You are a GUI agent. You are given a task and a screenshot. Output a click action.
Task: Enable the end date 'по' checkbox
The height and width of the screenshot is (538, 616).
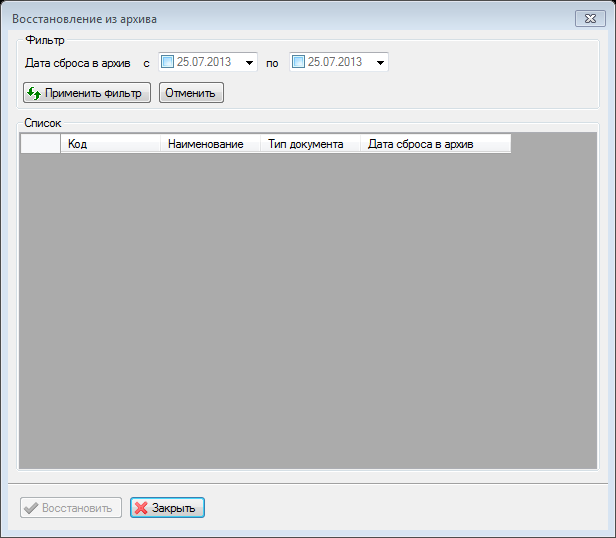298,62
